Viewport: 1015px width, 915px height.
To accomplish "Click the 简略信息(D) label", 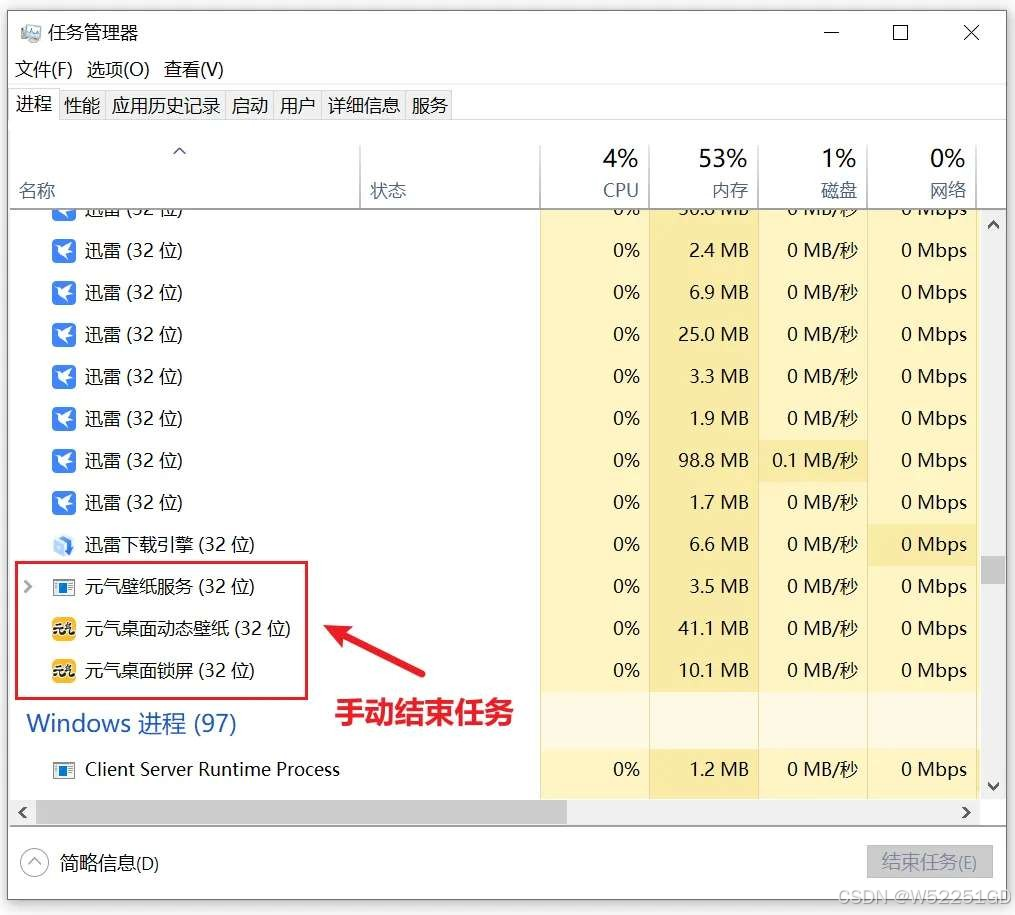I will (109, 863).
